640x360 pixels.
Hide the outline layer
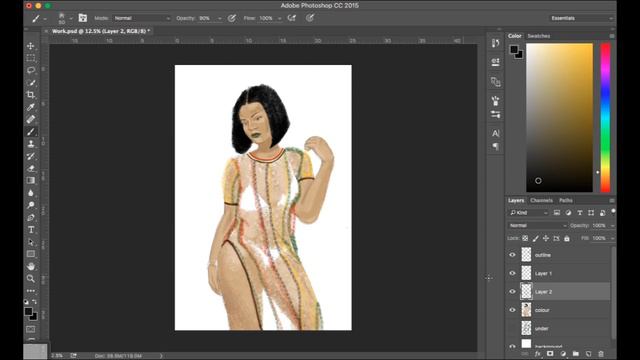[x=512, y=255]
